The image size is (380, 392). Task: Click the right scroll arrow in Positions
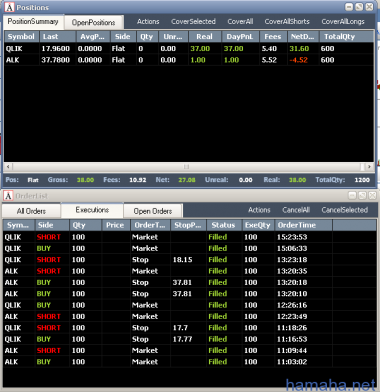[369, 166]
